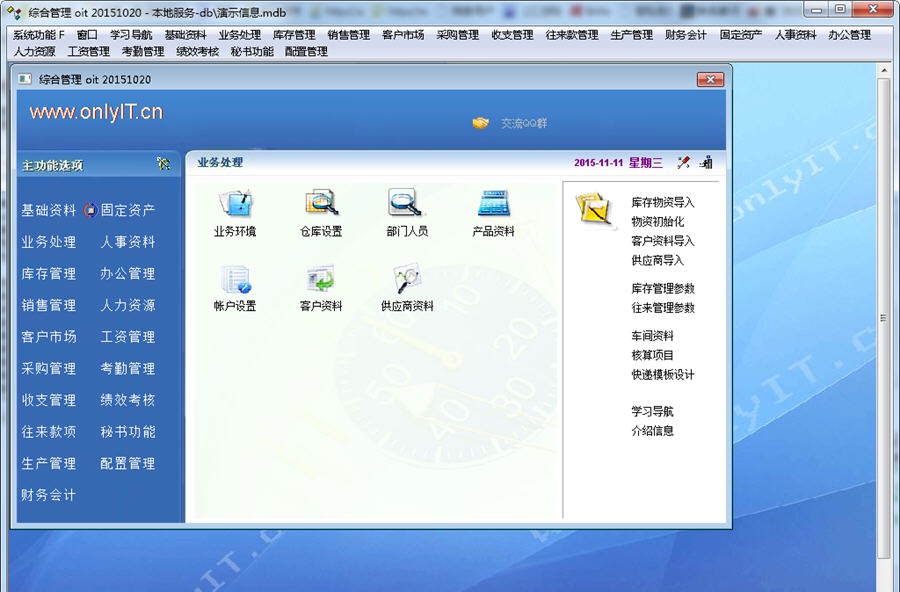Click the folder icon atop the right panel
The width and height of the screenshot is (900, 592).
pos(590,209)
